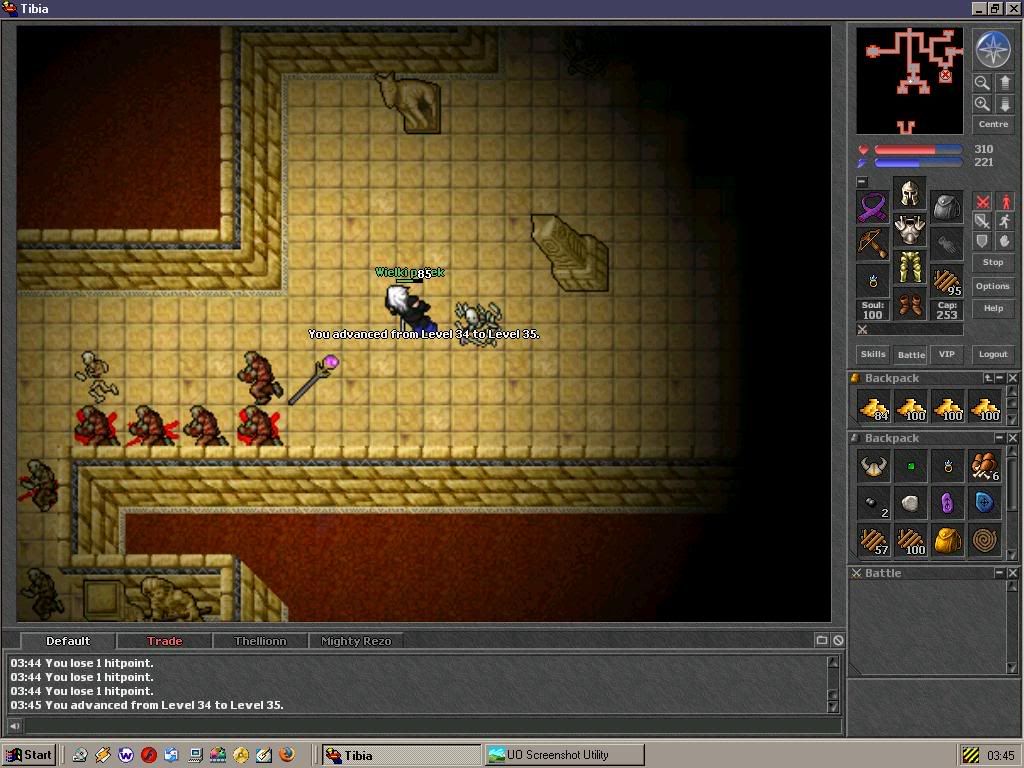Select the purple scarf amulet slot

click(x=872, y=208)
